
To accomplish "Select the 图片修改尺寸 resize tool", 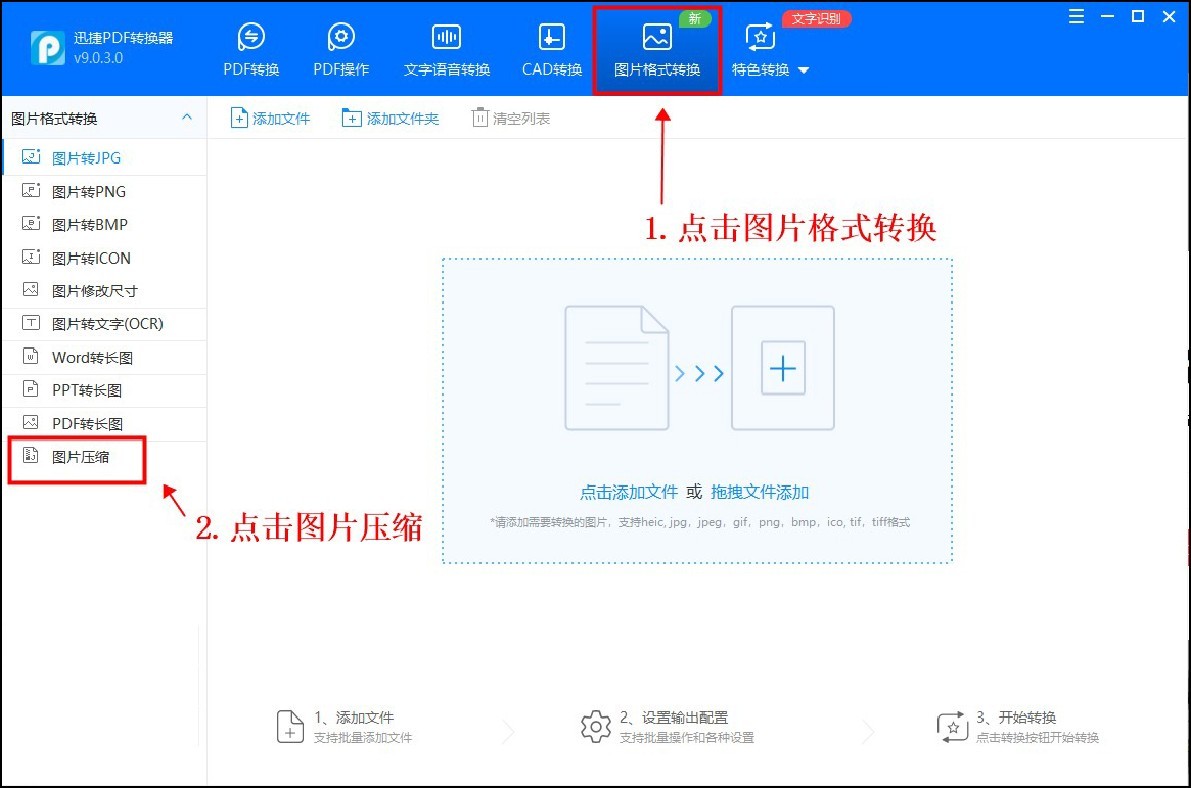I will point(90,290).
